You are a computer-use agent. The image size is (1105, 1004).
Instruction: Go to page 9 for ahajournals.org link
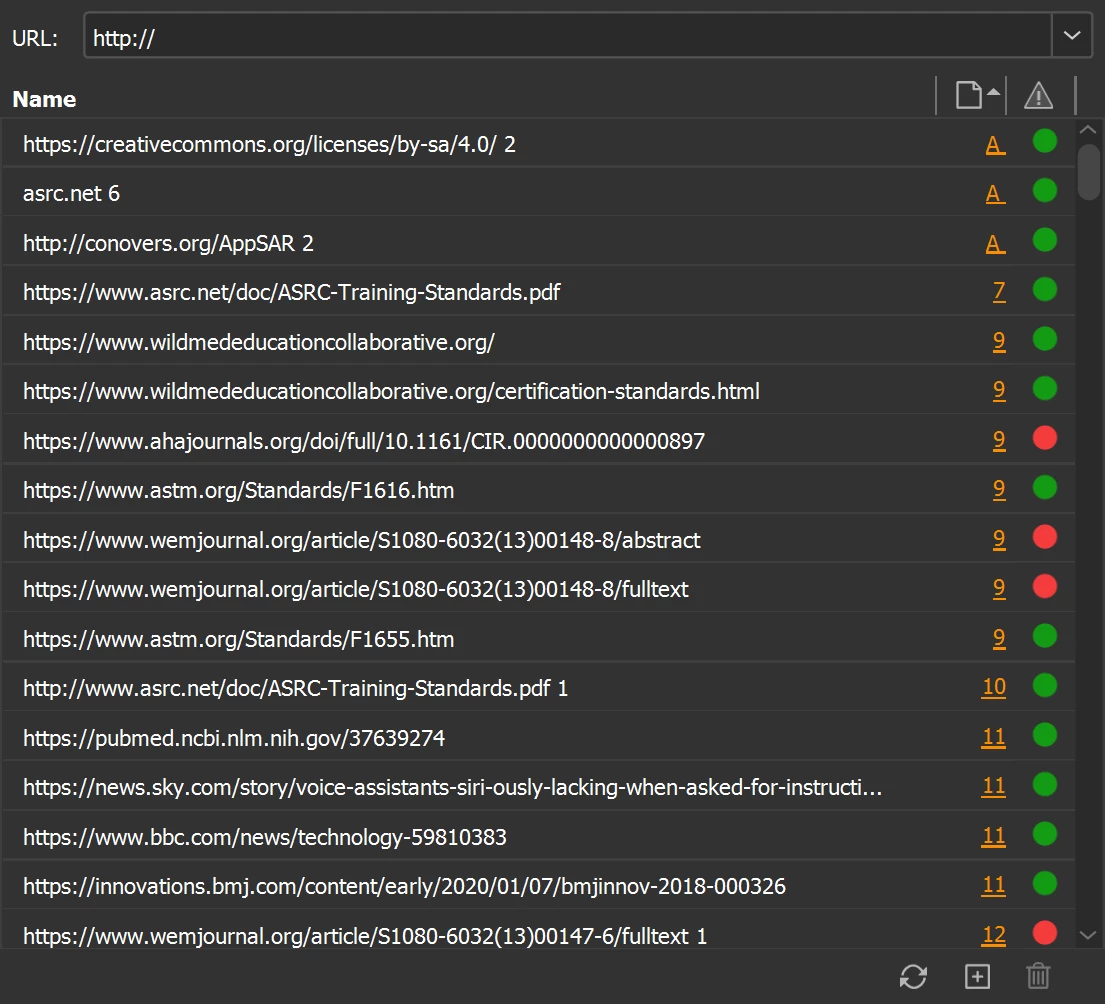click(x=999, y=440)
